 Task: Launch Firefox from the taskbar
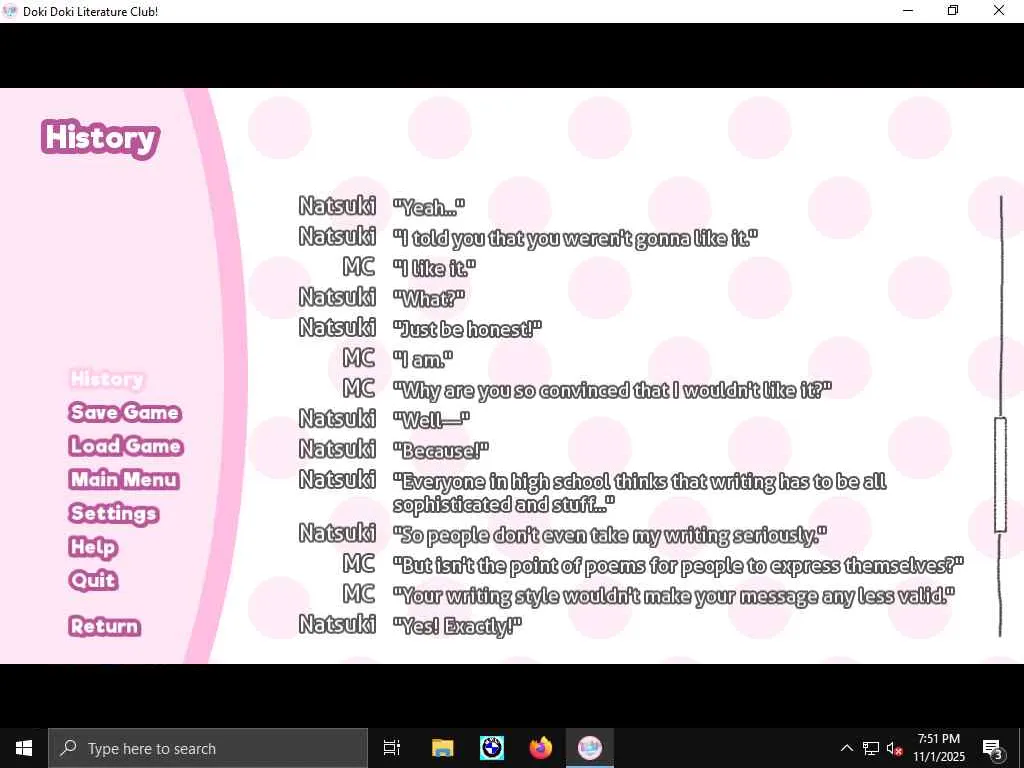[541, 748]
